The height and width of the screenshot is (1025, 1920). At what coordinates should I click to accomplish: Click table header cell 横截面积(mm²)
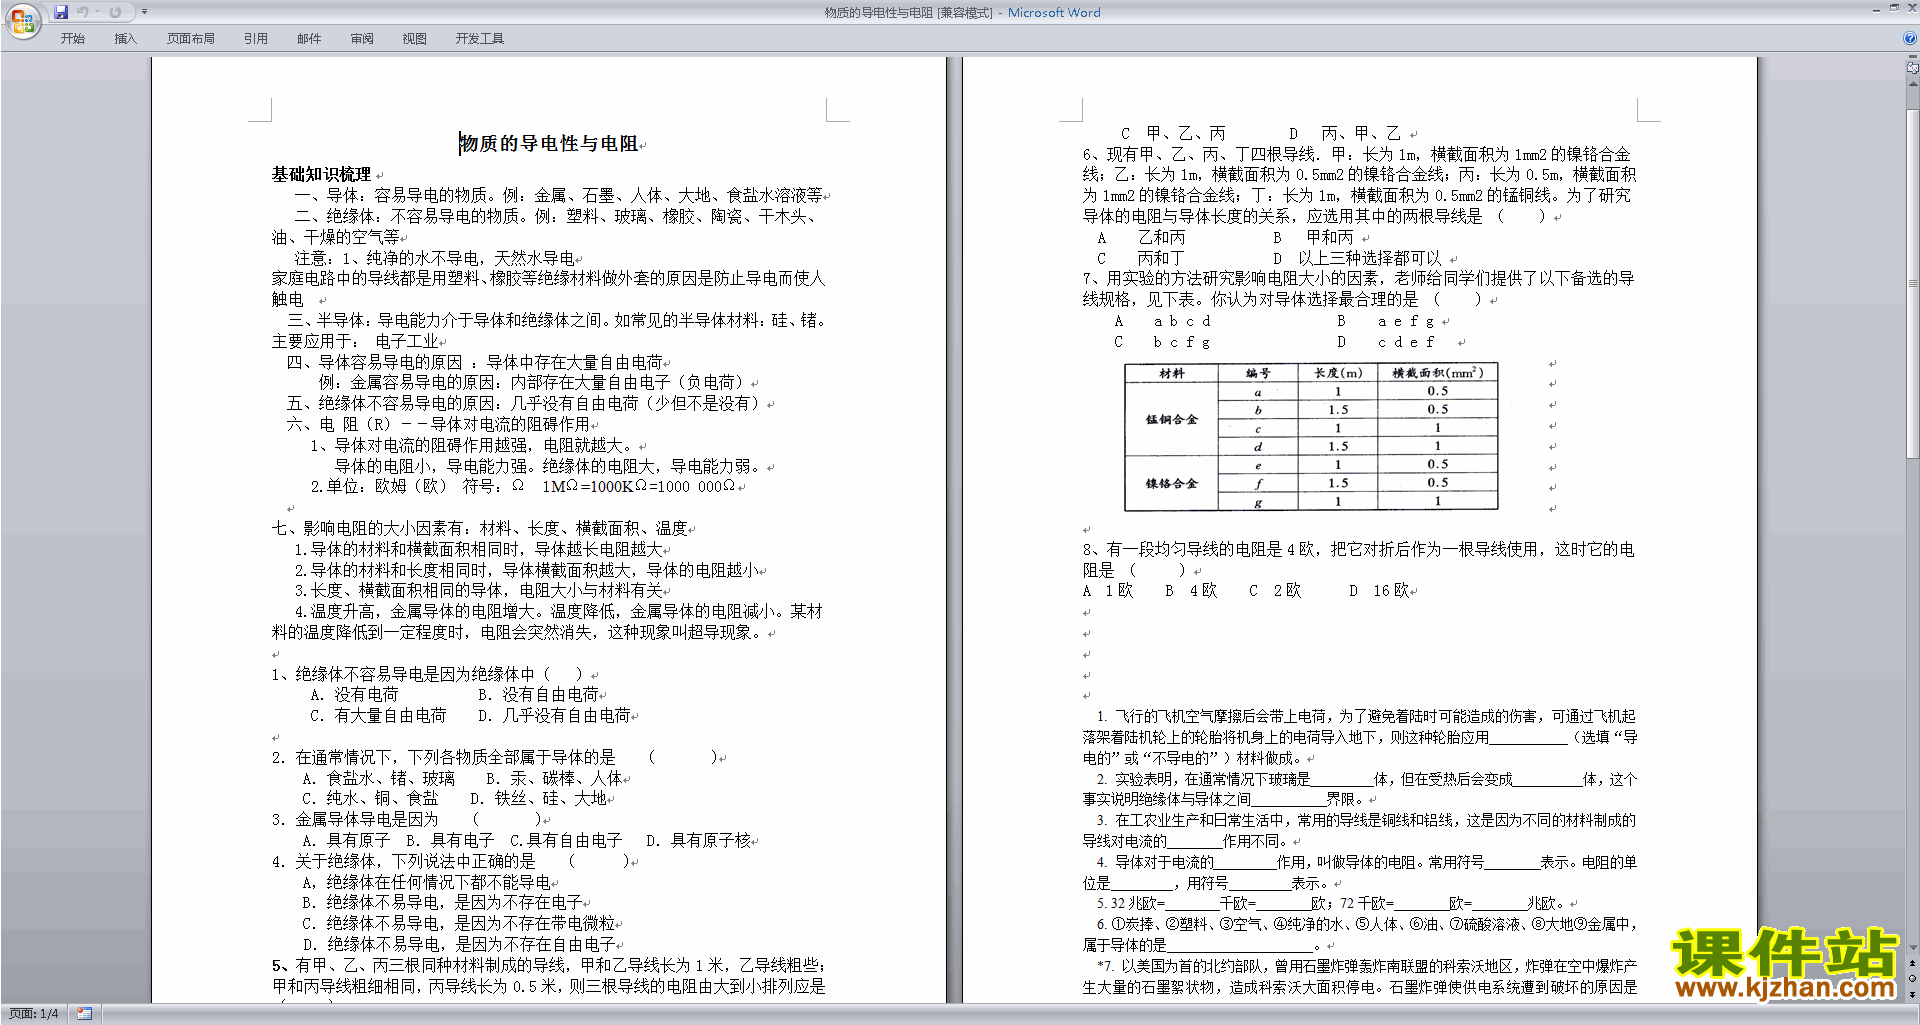(1437, 373)
